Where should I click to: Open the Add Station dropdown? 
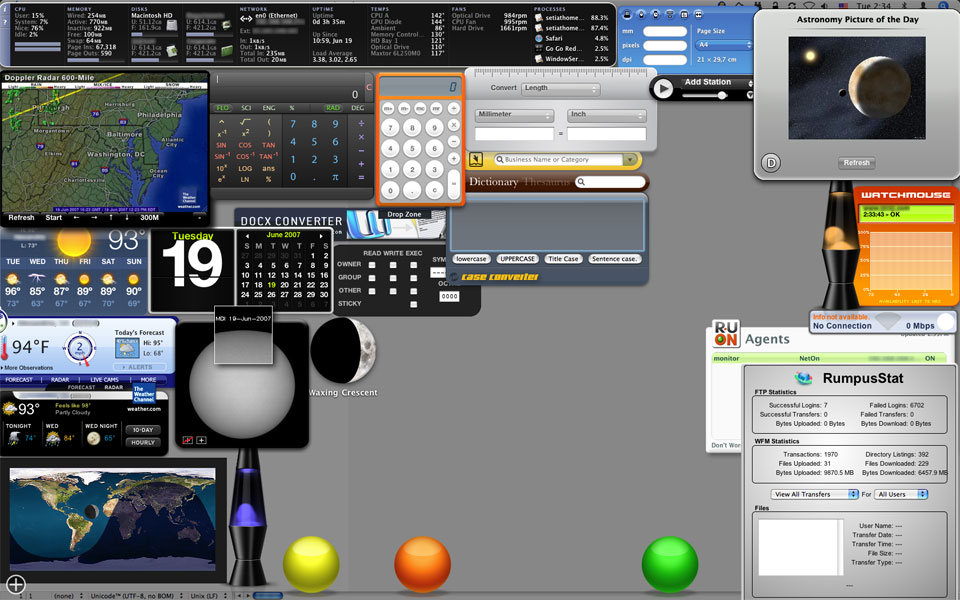[x=718, y=82]
